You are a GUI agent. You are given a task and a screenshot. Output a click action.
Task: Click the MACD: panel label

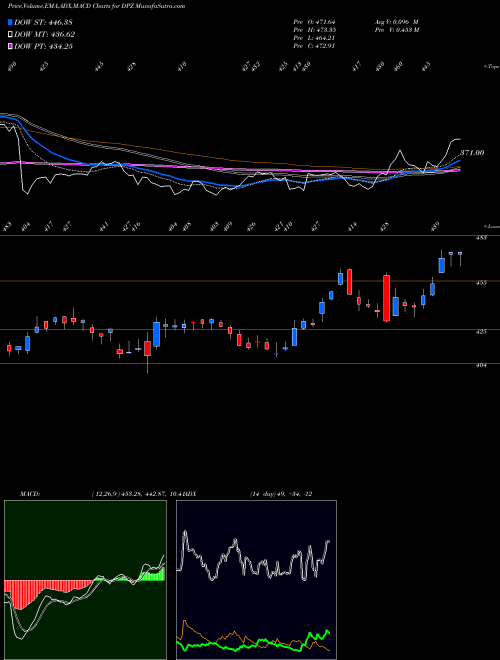(x=30, y=494)
